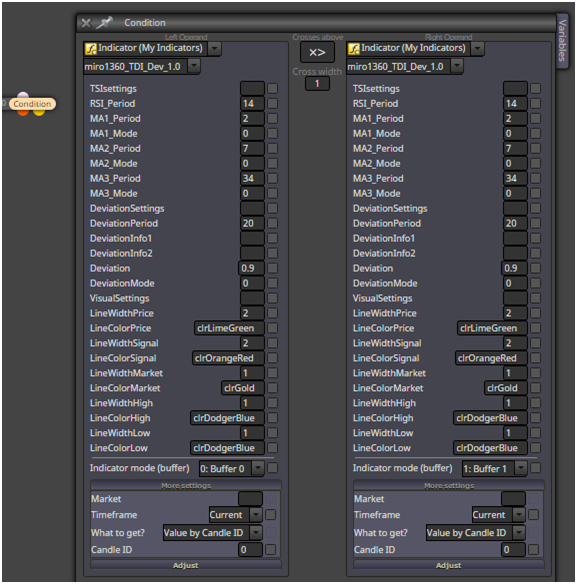Toggle right LineColorLow checkbox

tap(535, 448)
